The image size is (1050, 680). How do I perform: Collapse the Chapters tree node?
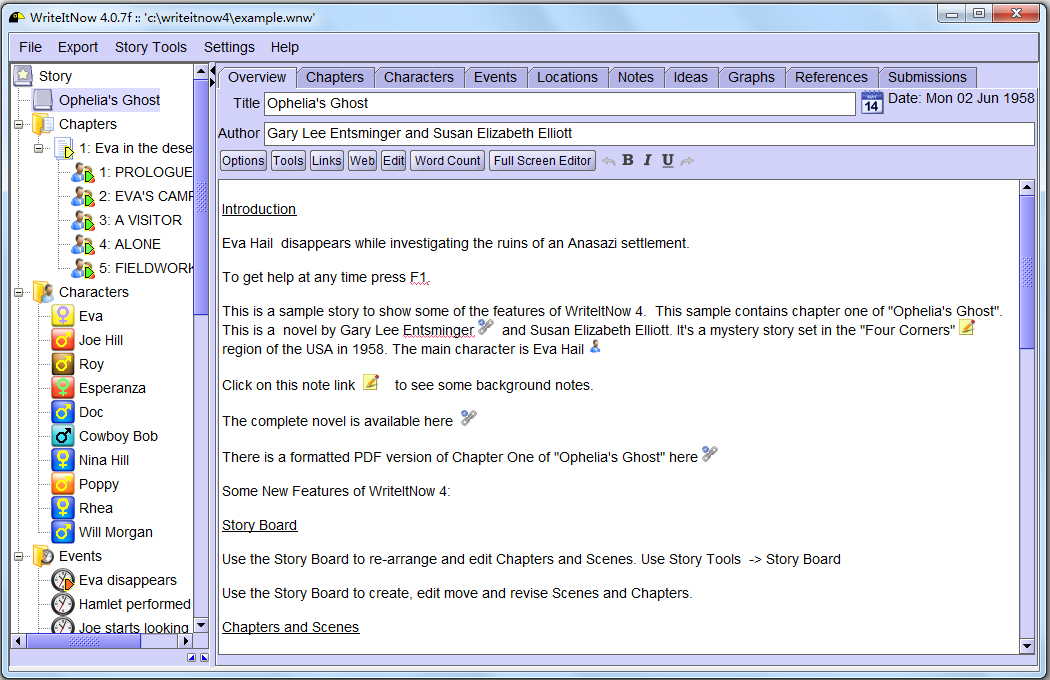pos(18,125)
